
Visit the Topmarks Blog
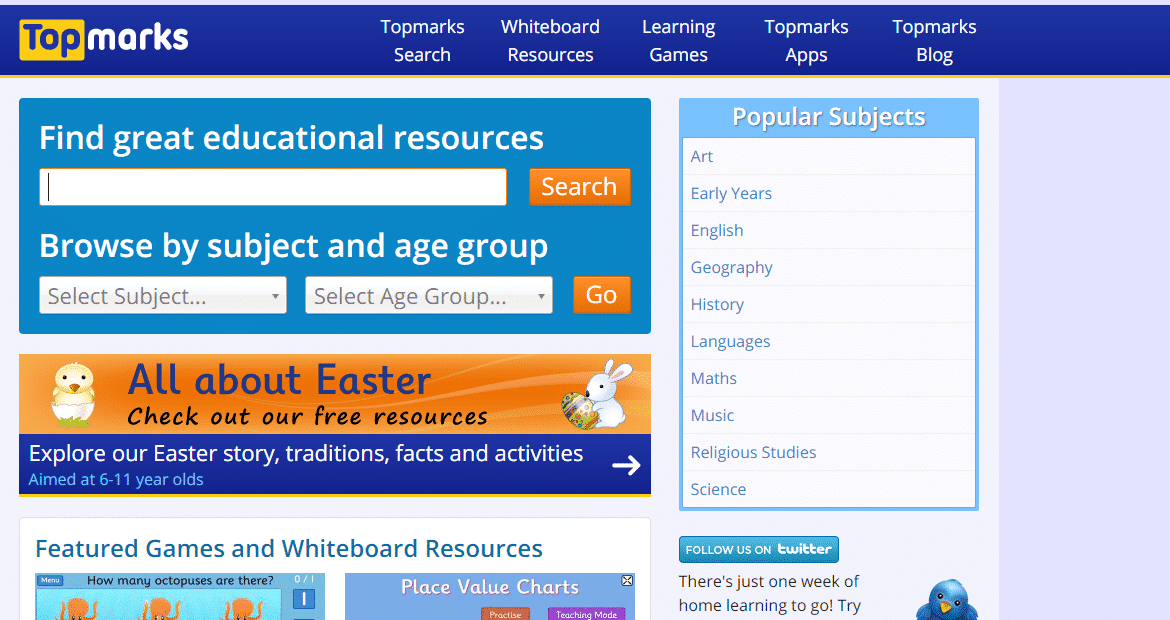pos(934,40)
